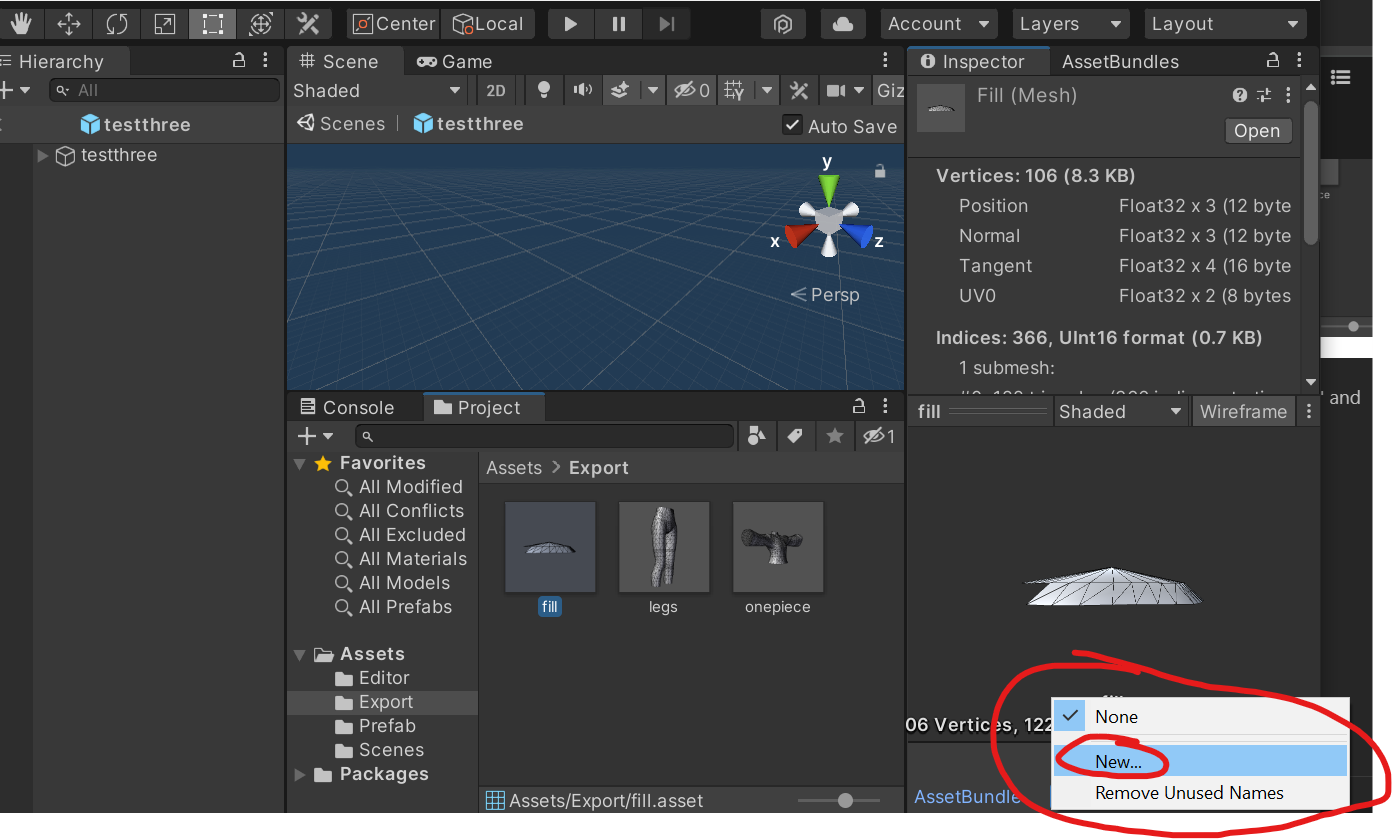Image resolution: width=1392 pixels, height=839 pixels.
Task: Open the cloud services icon
Action: pyautogui.click(x=843, y=24)
